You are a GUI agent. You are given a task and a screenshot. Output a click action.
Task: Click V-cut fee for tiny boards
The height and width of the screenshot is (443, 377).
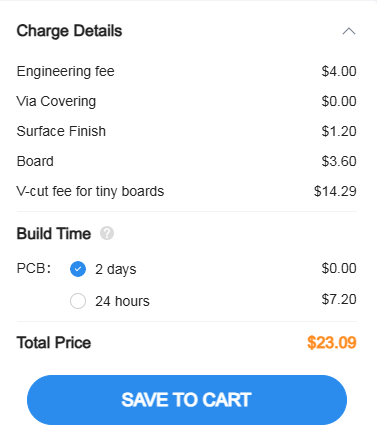[90, 191]
